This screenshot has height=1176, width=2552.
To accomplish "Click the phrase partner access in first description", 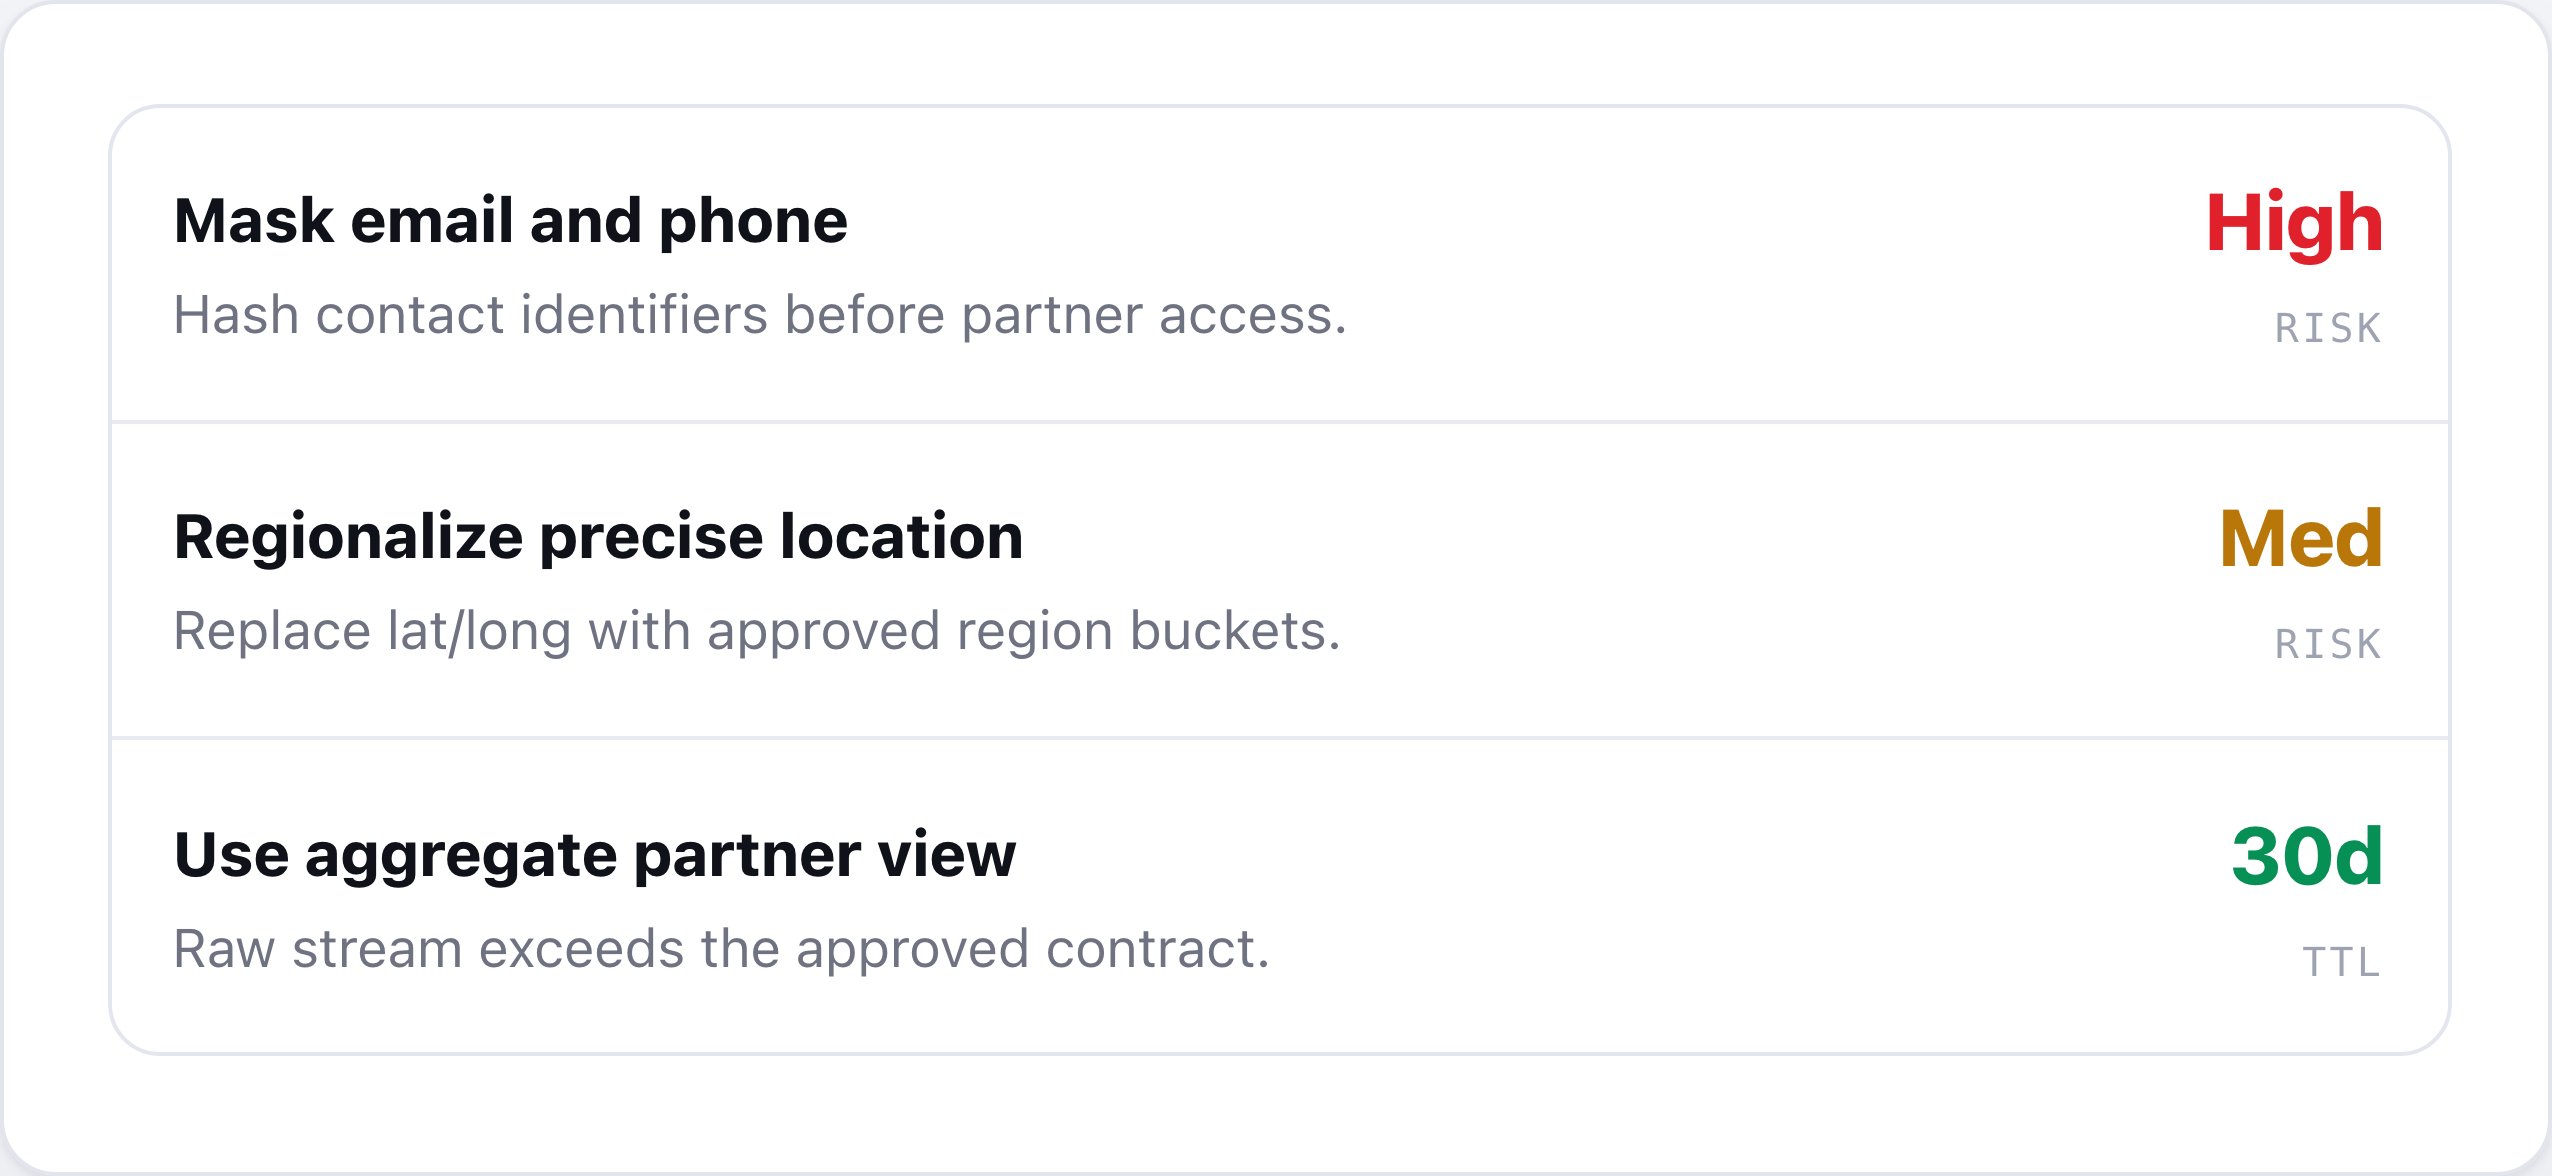I will click(x=1154, y=316).
